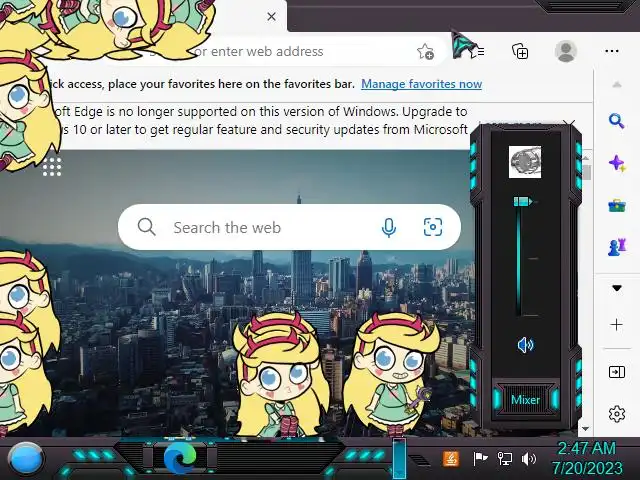Click the speaker device thumbnail in volume popup
Screen dimensions: 640x480
525,162
